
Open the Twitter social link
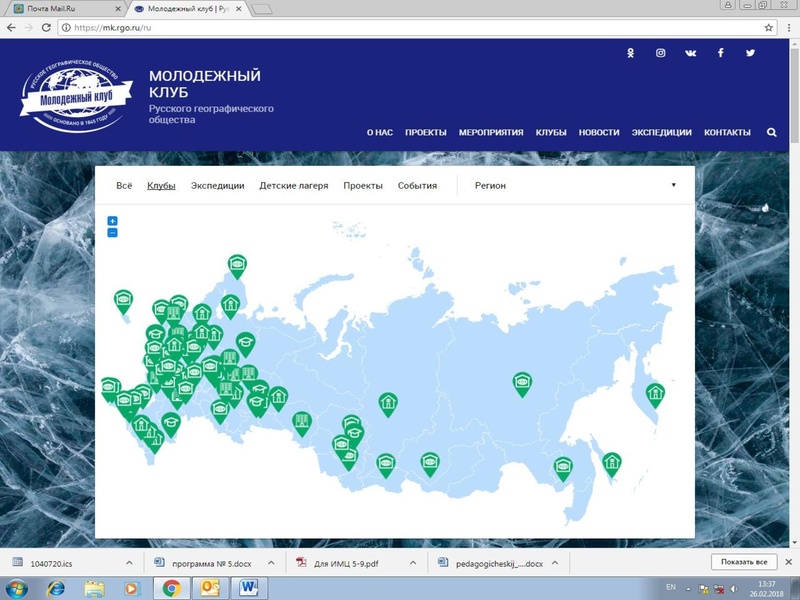point(750,53)
